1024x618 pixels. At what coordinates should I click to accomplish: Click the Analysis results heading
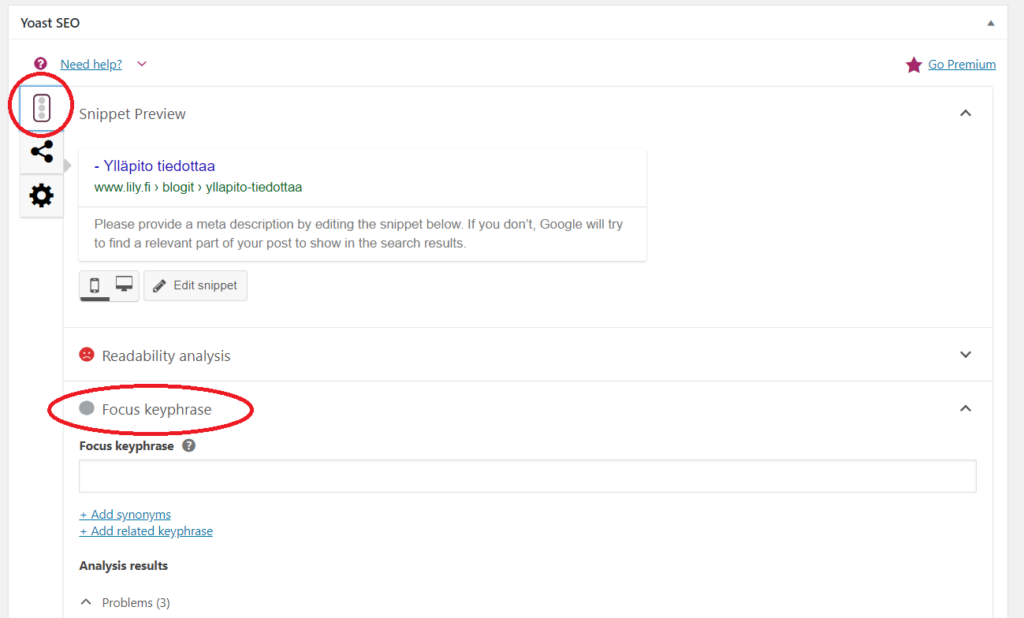123,566
